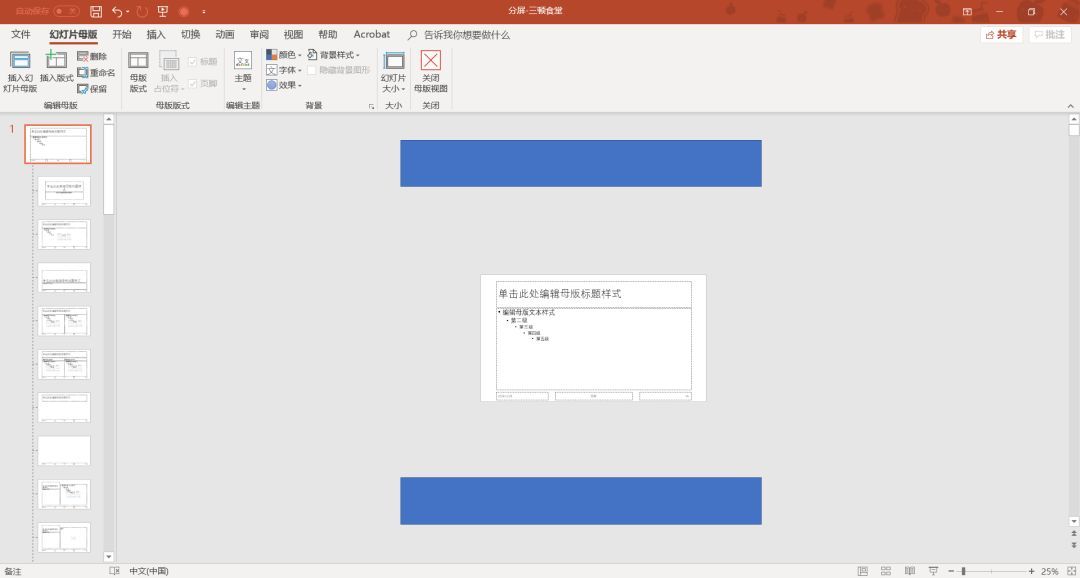Expand the Background Styles (背景样式) dropdown
This screenshot has width=1080, height=578.
coord(334,55)
